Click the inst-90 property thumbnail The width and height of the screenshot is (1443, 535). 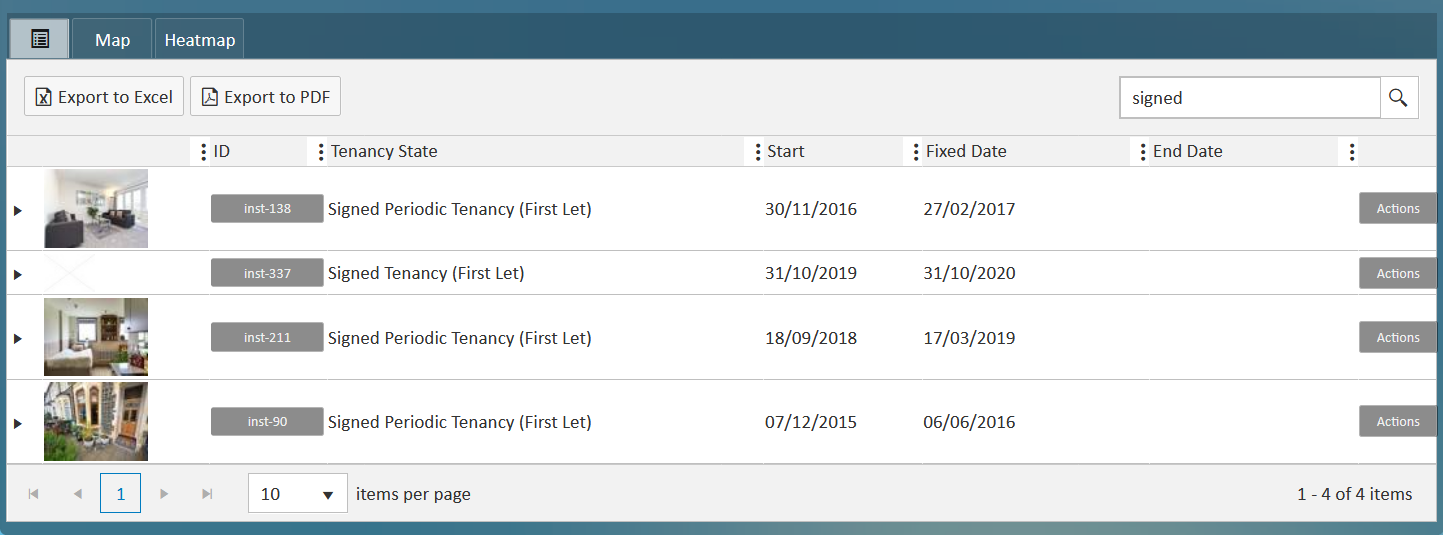click(96, 421)
